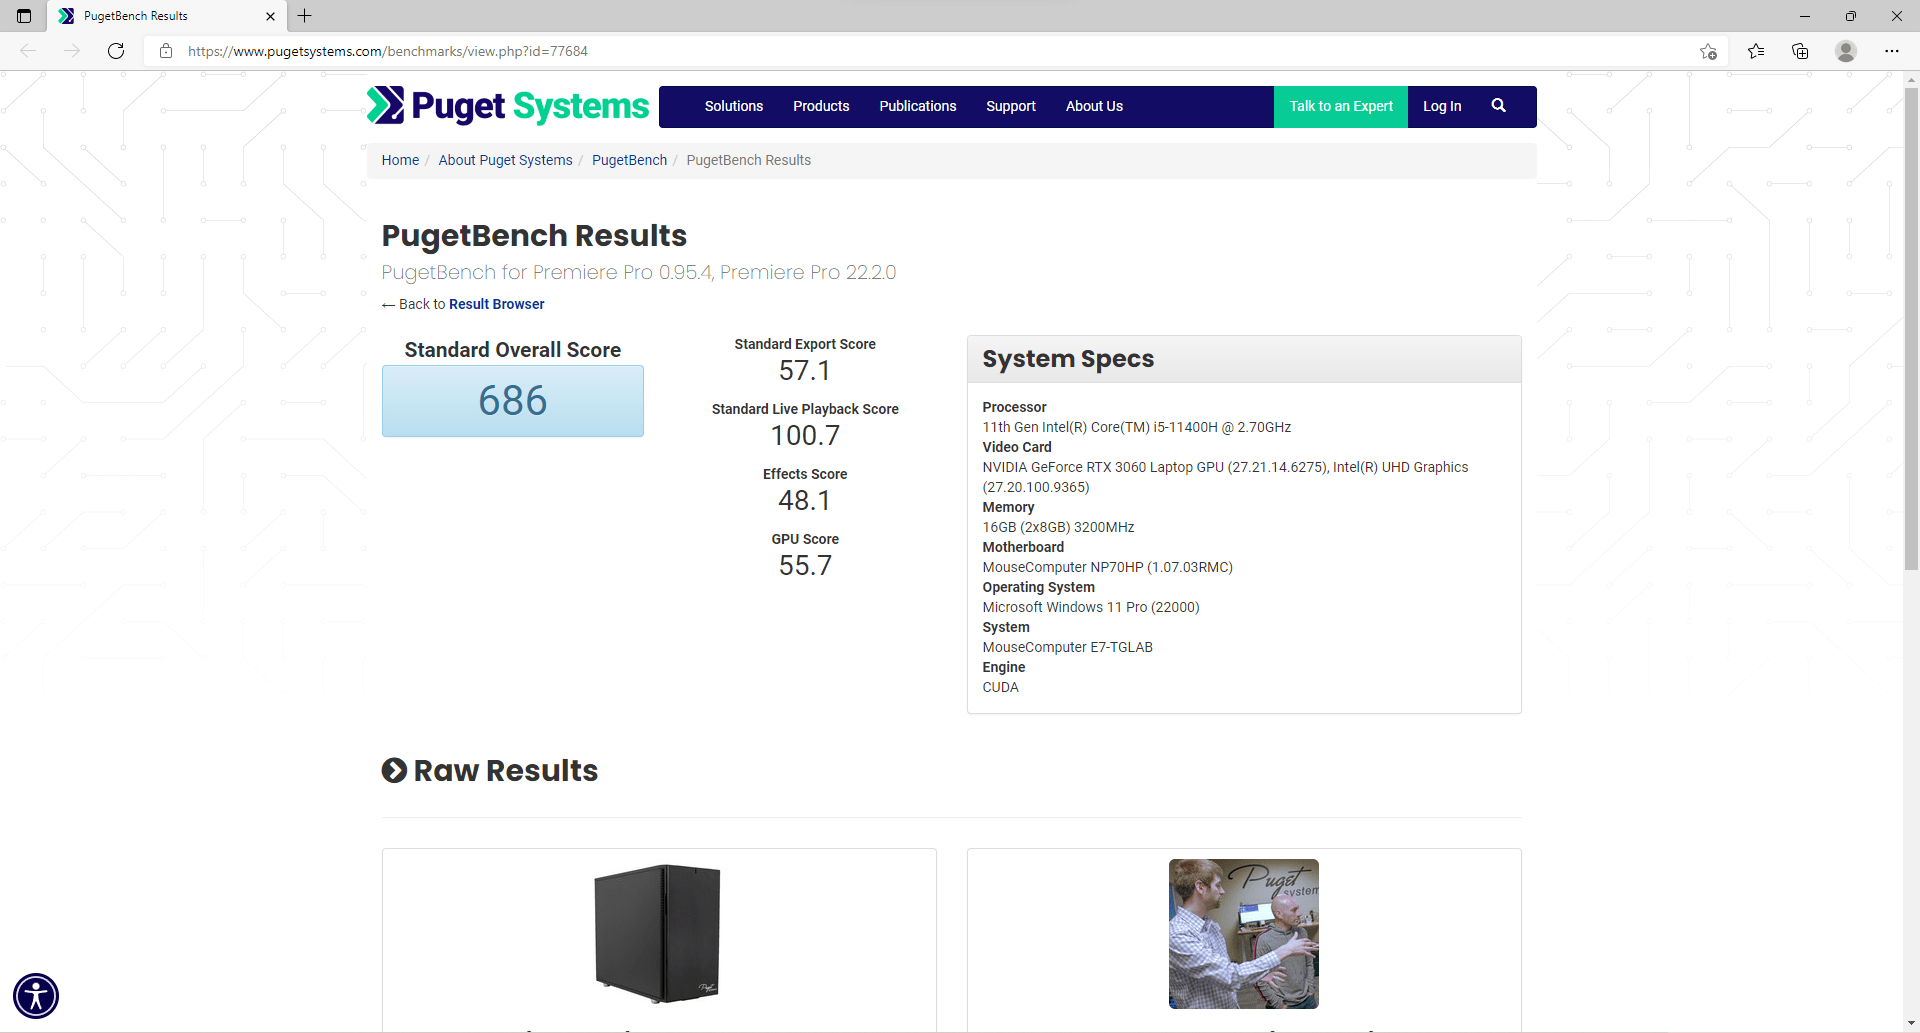Click the PugetBench for Premiere Pro subtitle
Screen dimensions: 1920x1033
click(638, 272)
